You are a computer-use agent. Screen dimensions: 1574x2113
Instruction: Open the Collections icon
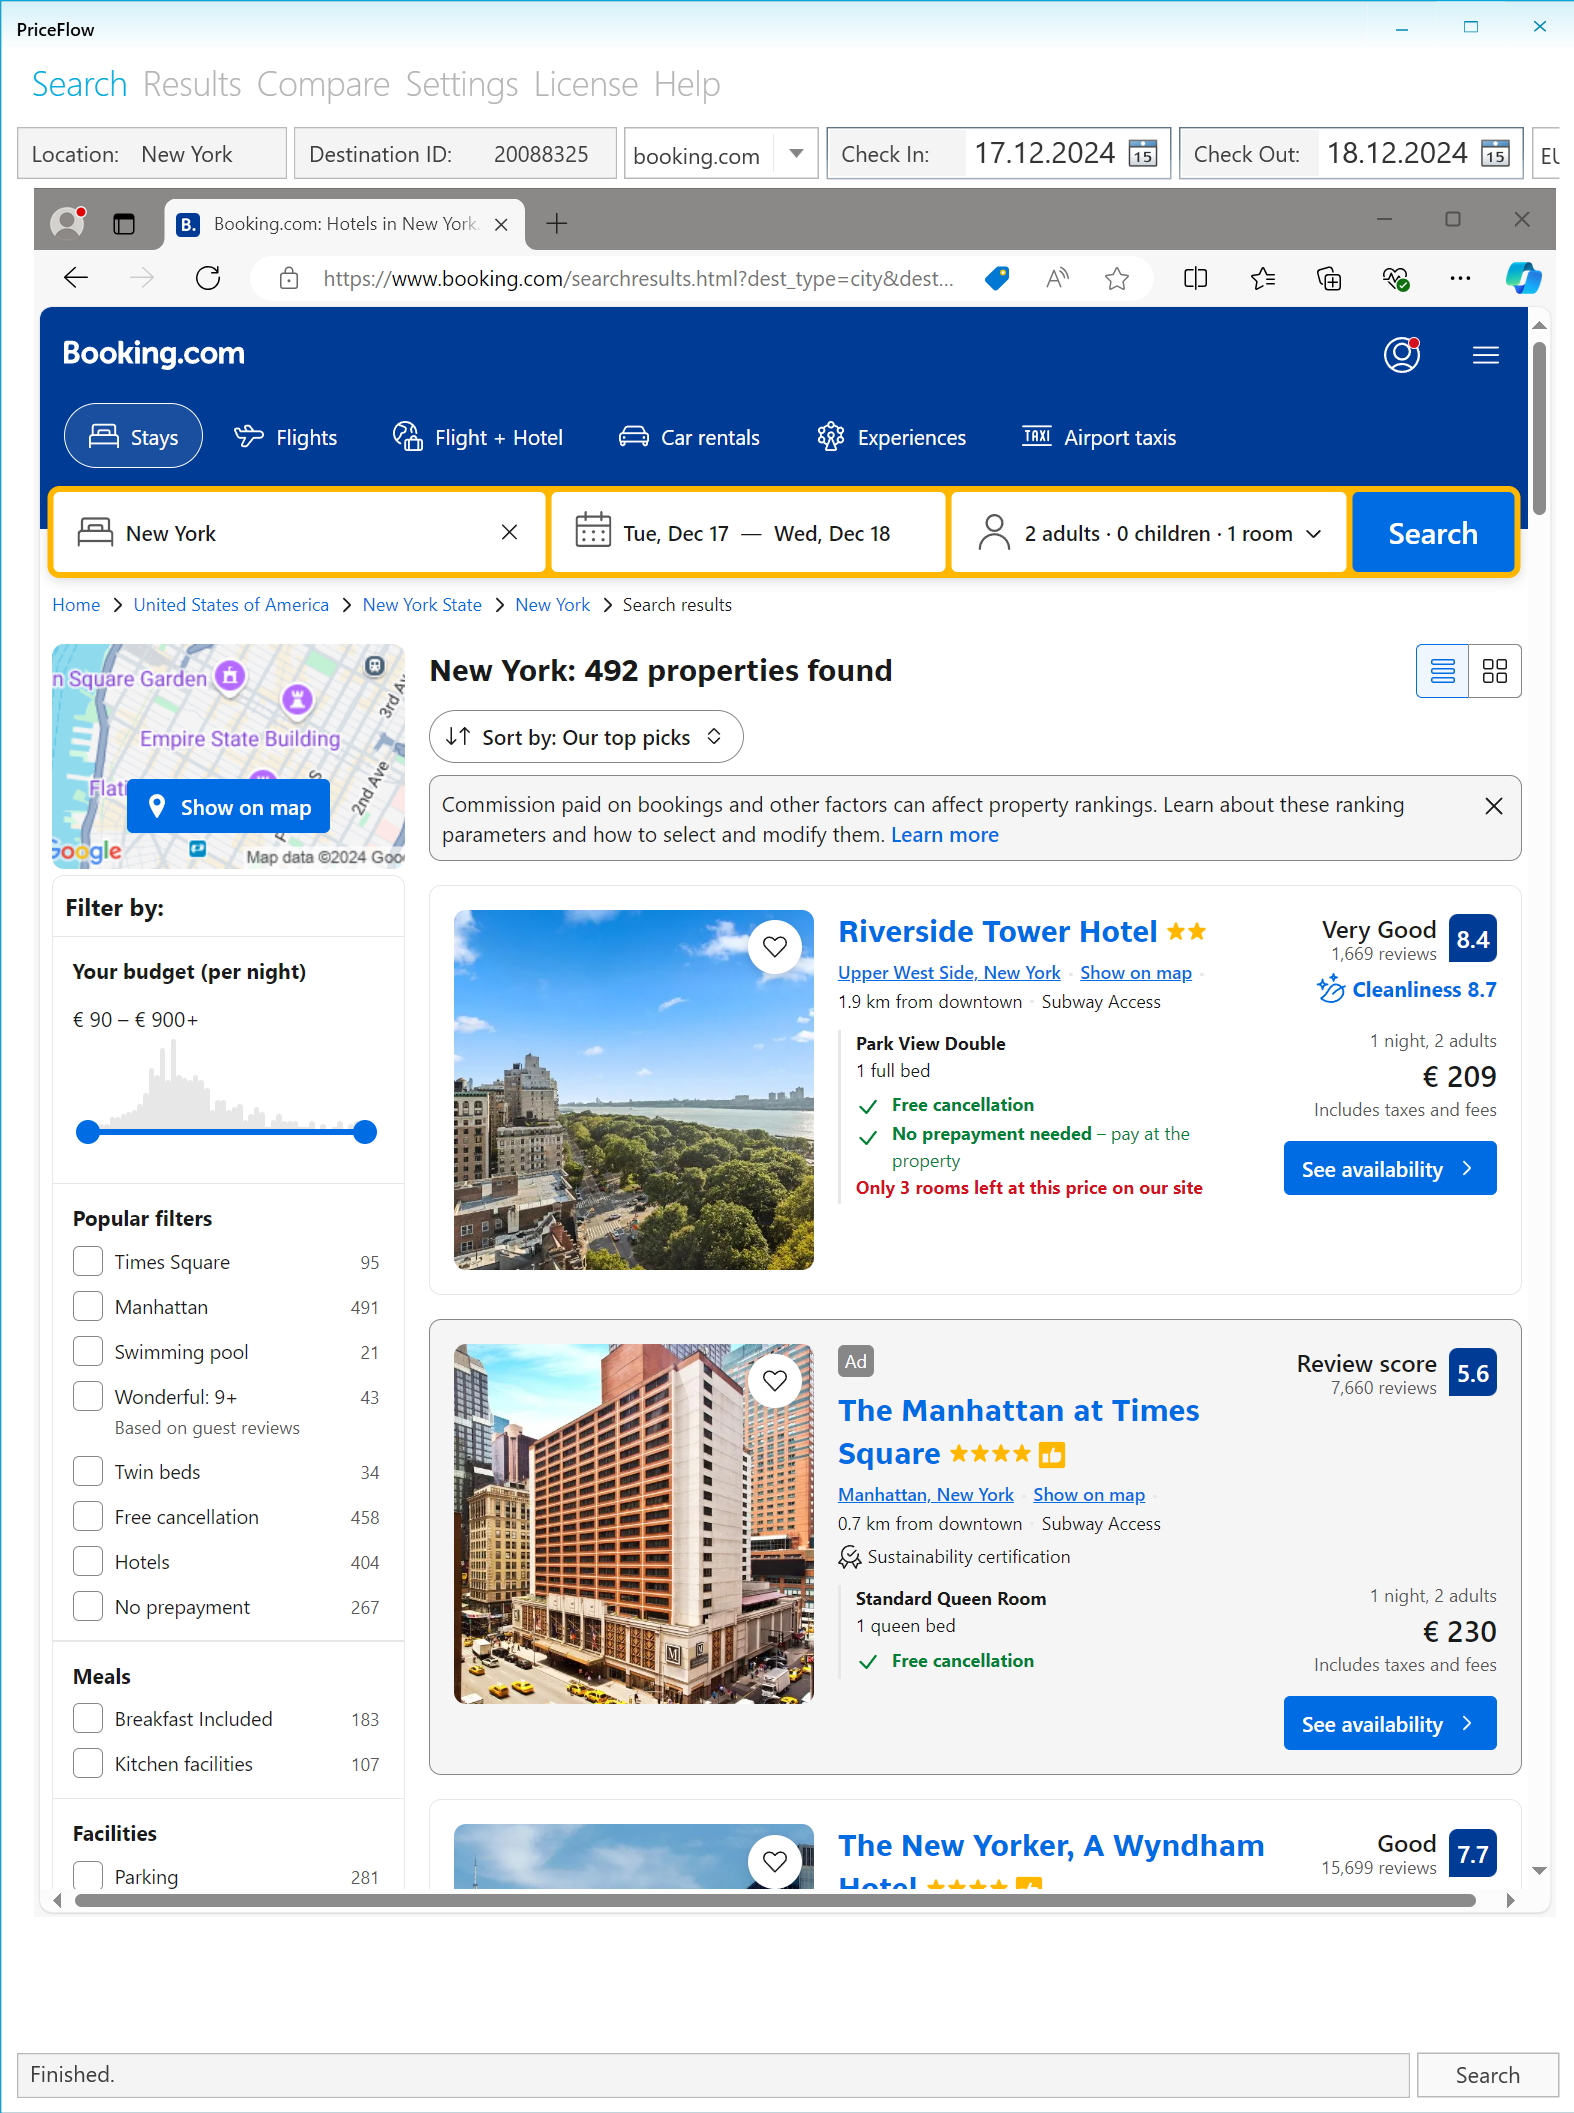(x=1329, y=278)
